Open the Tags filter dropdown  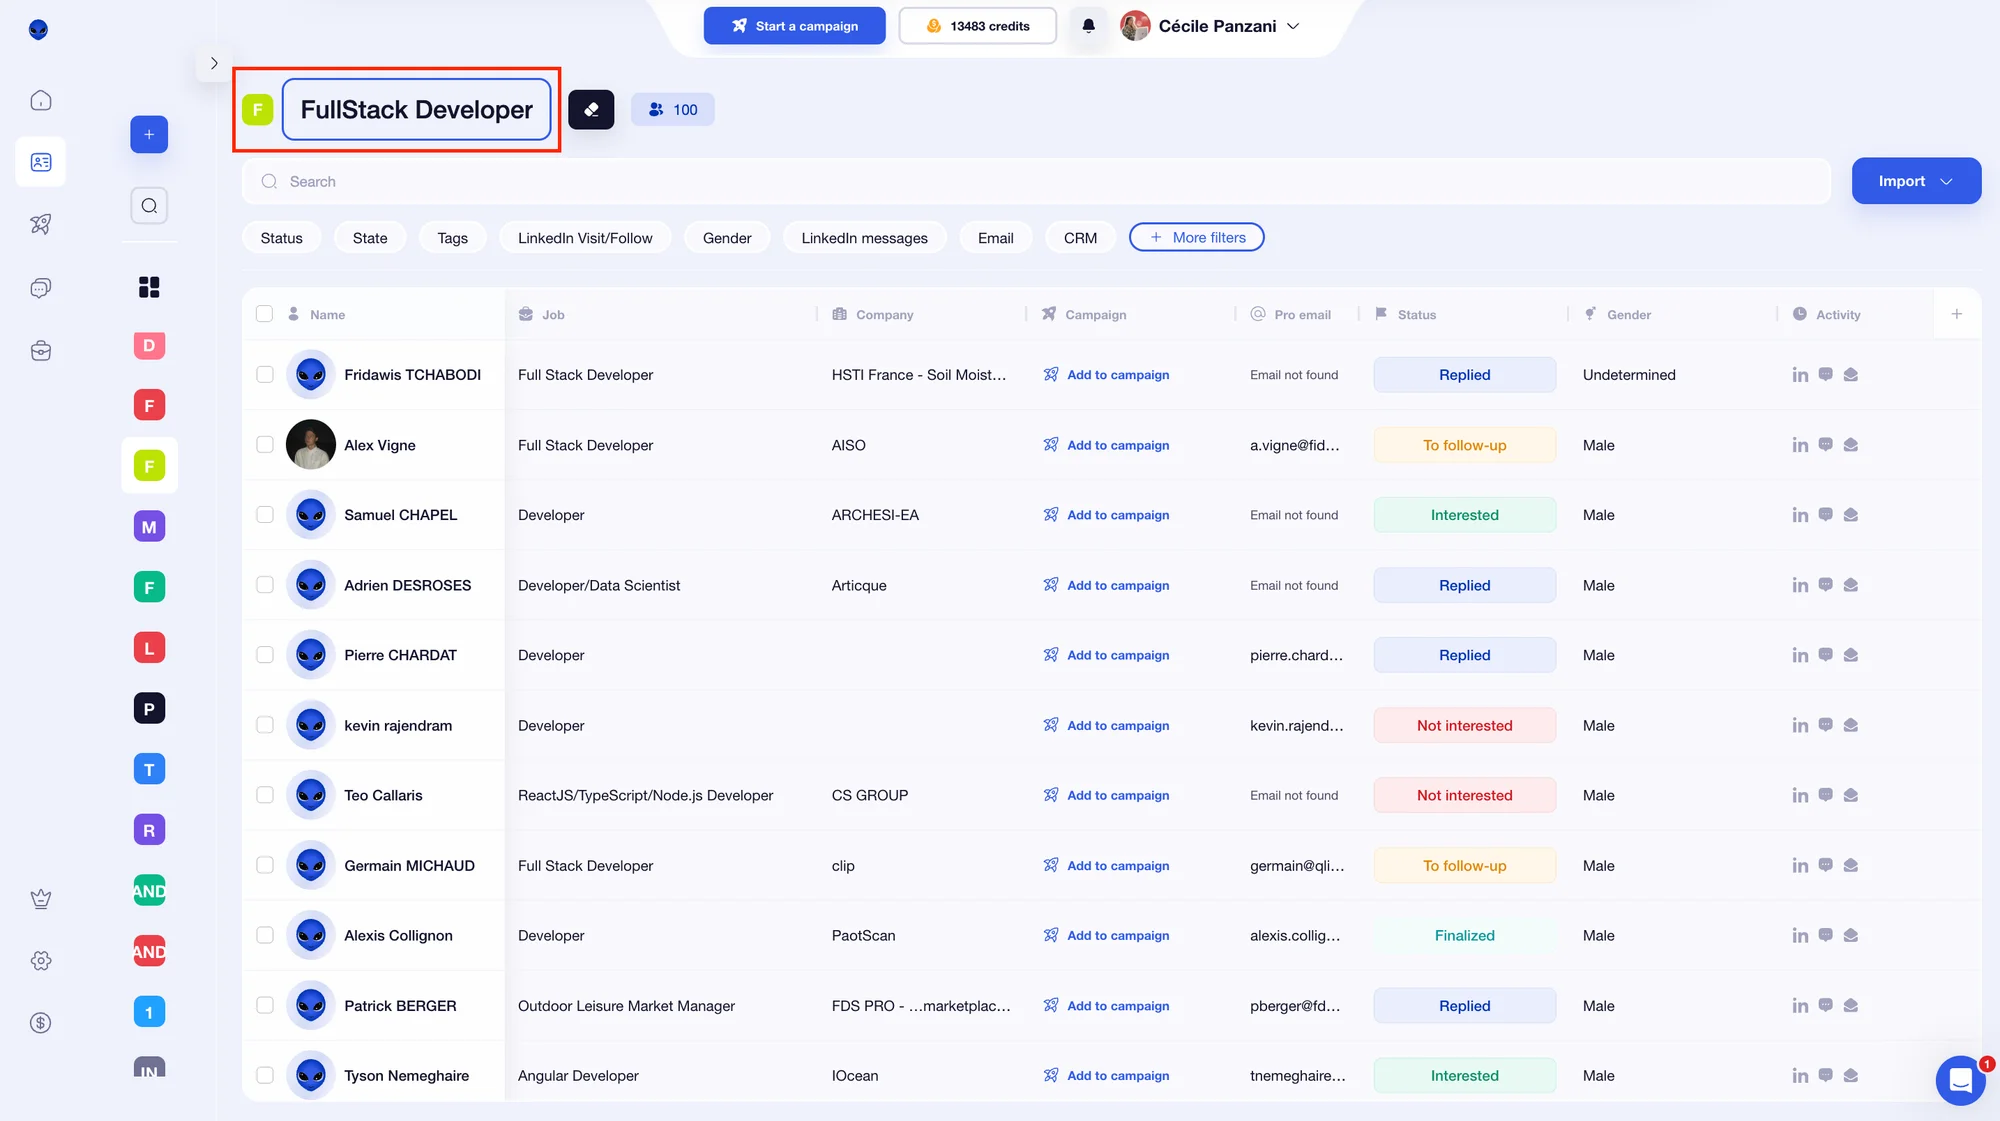[452, 238]
